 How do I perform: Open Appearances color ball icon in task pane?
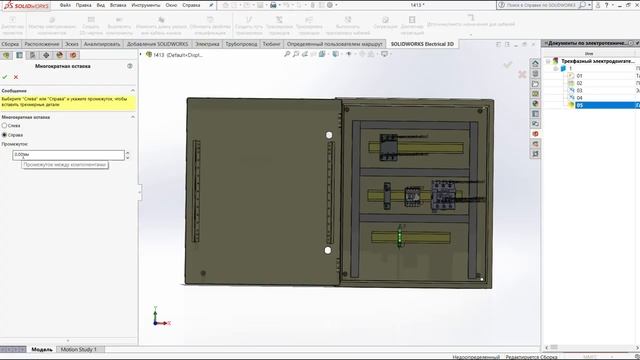[x=535, y=103]
